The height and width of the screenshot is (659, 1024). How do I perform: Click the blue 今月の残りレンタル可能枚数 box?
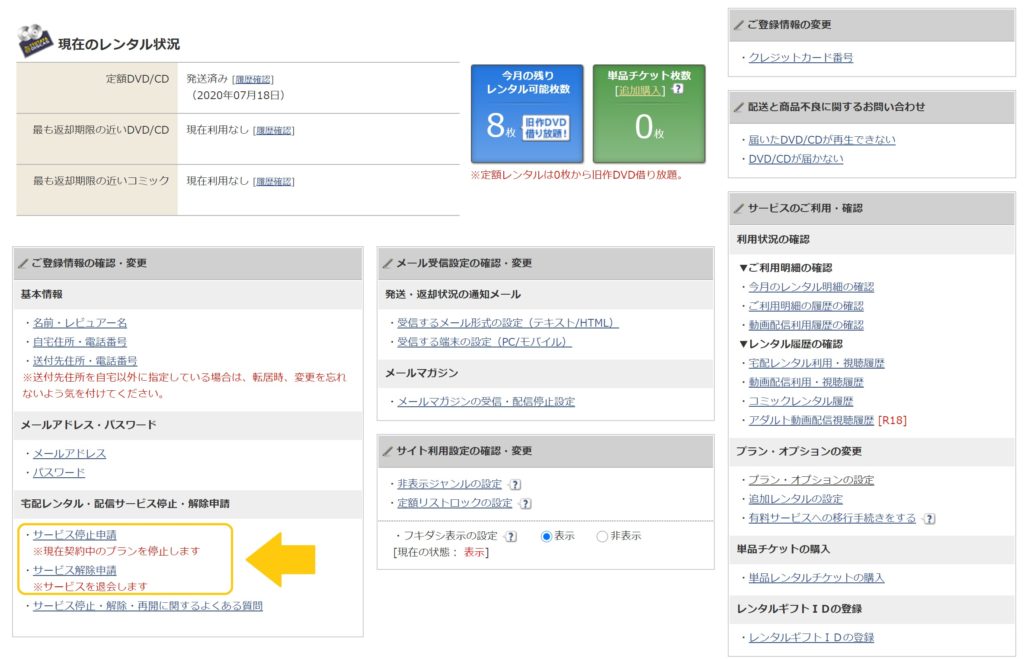click(x=527, y=114)
